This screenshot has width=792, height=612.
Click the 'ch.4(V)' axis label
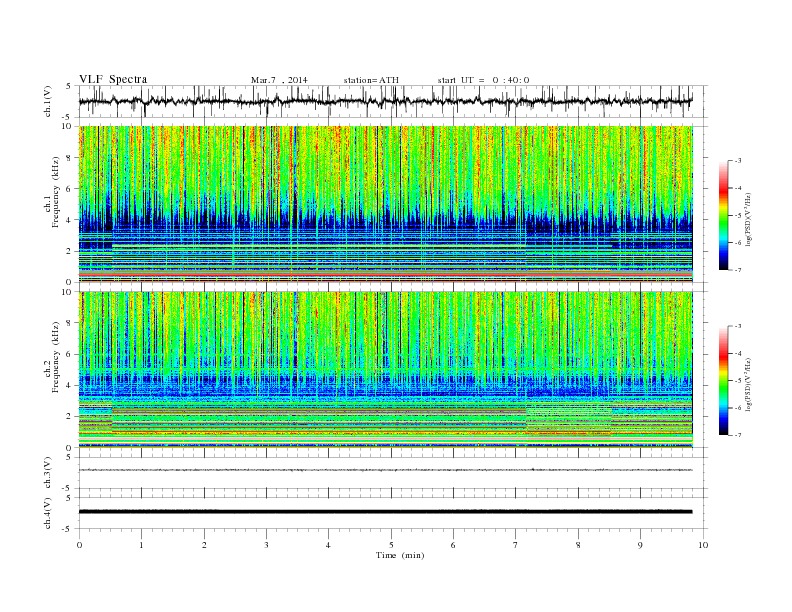click(x=48, y=513)
